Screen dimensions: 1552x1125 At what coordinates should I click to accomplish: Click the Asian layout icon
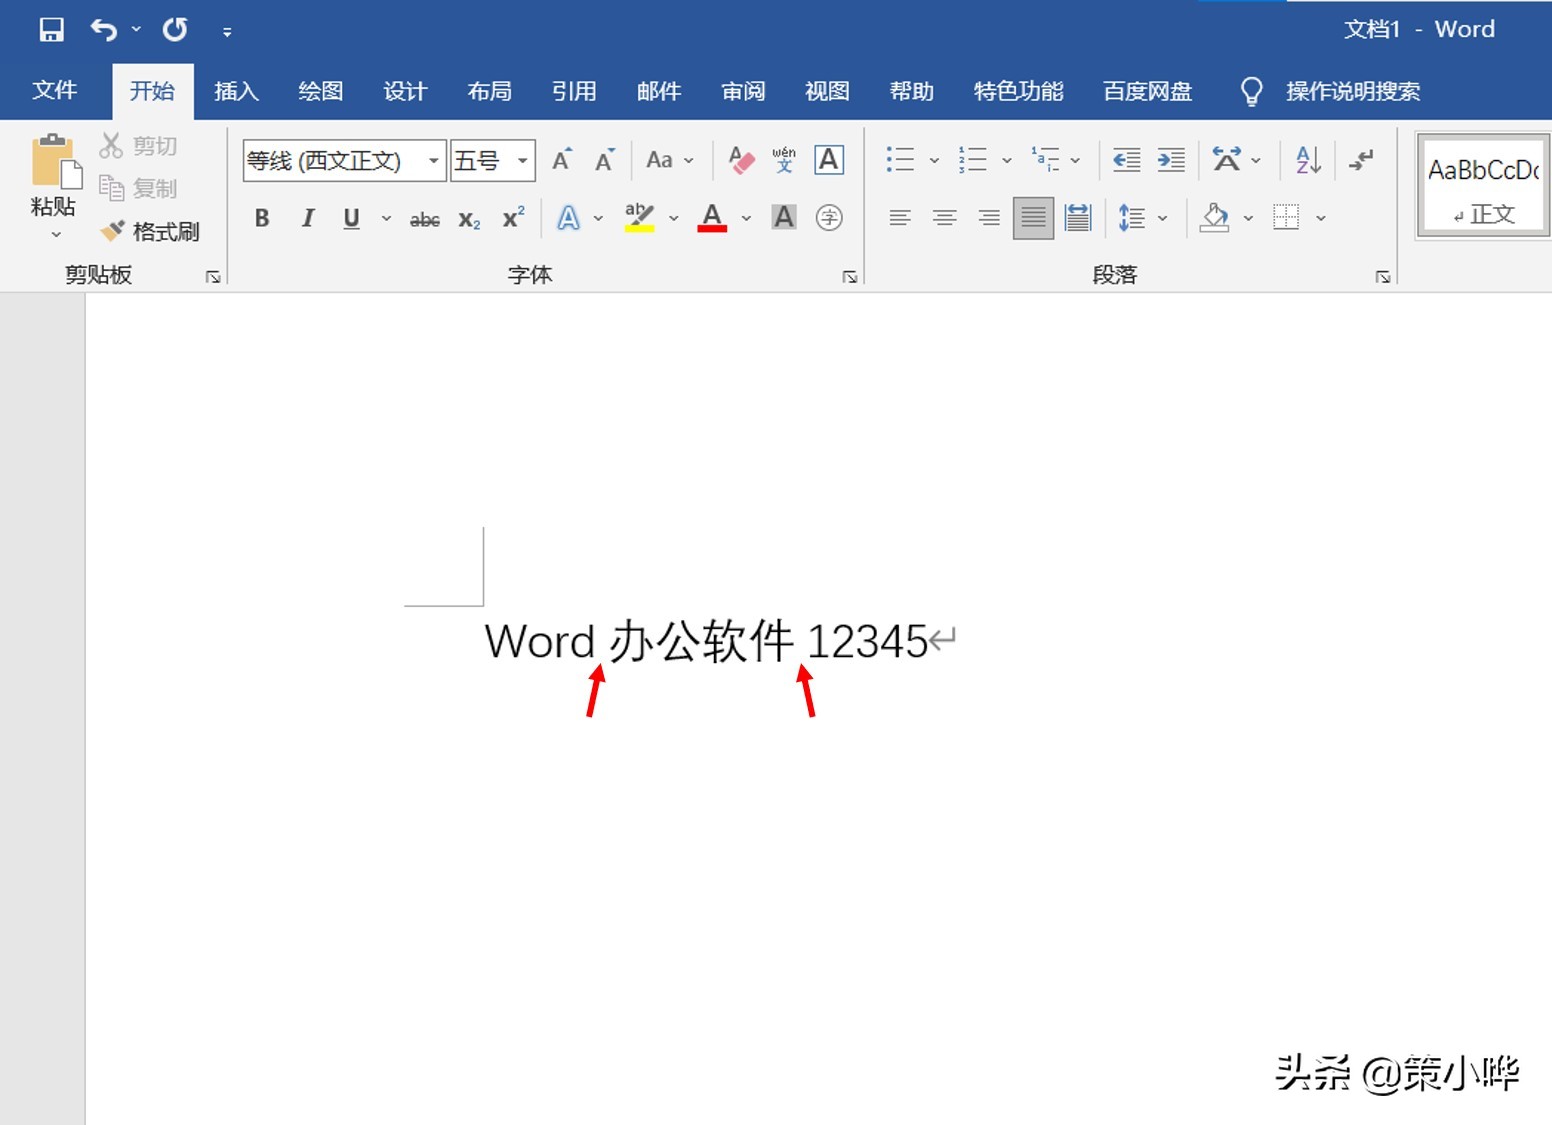[x=1227, y=159]
